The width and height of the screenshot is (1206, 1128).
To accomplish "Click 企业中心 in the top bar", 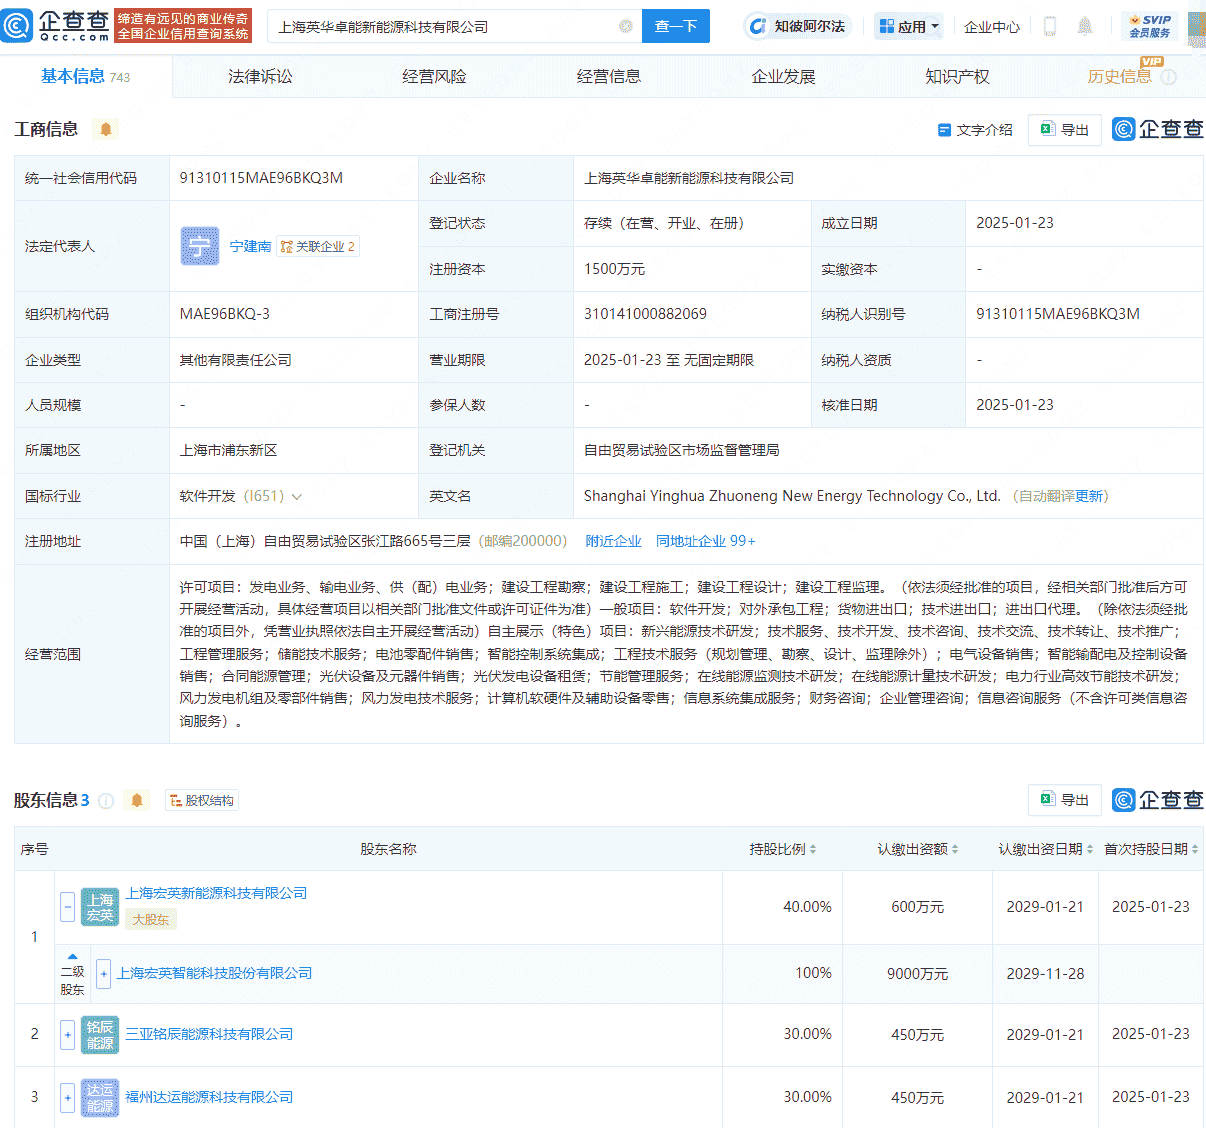I will (991, 26).
